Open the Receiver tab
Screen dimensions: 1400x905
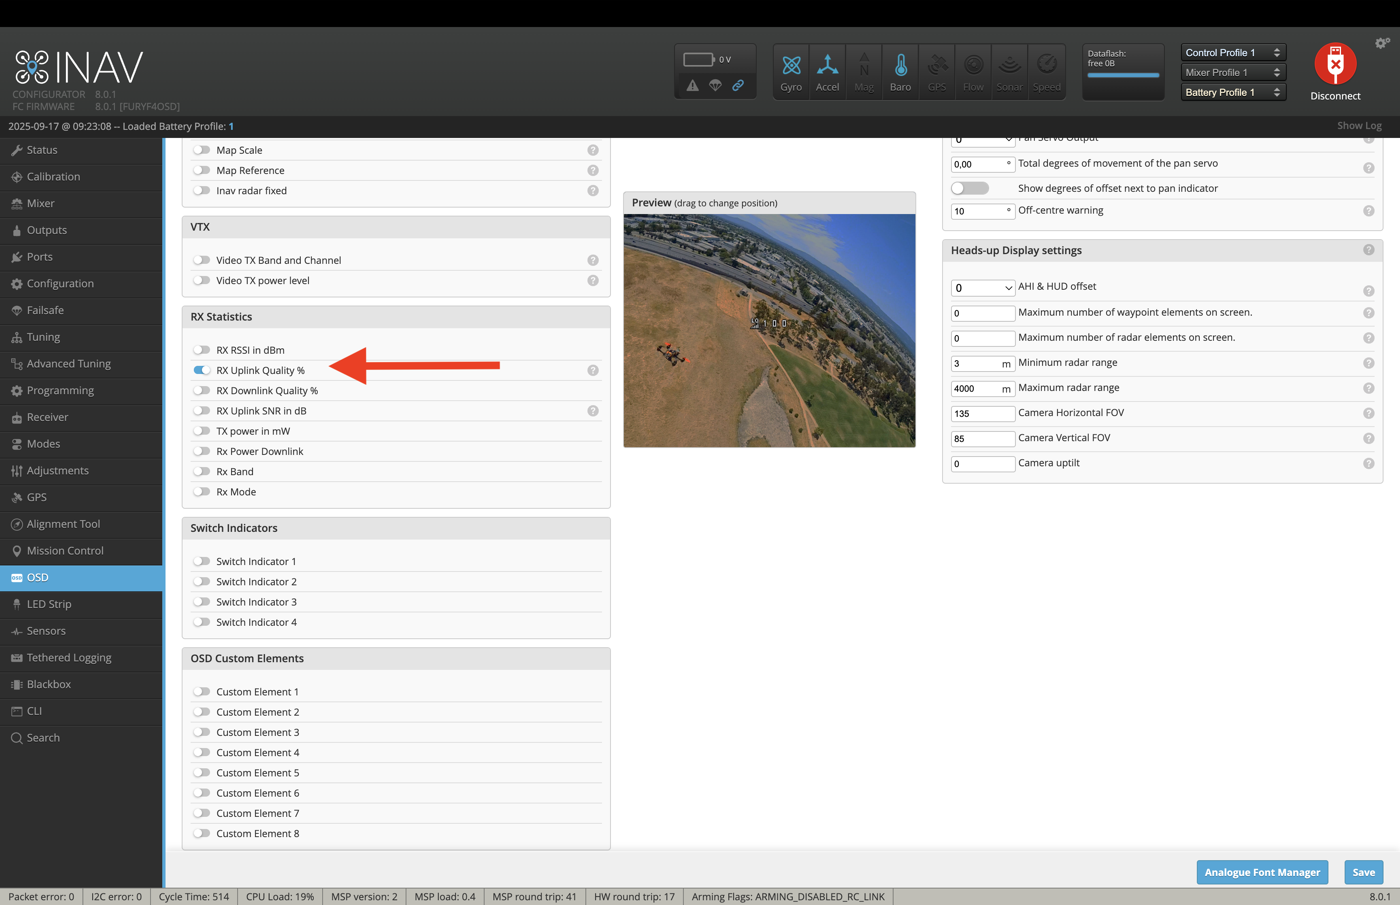coord(81,417)
